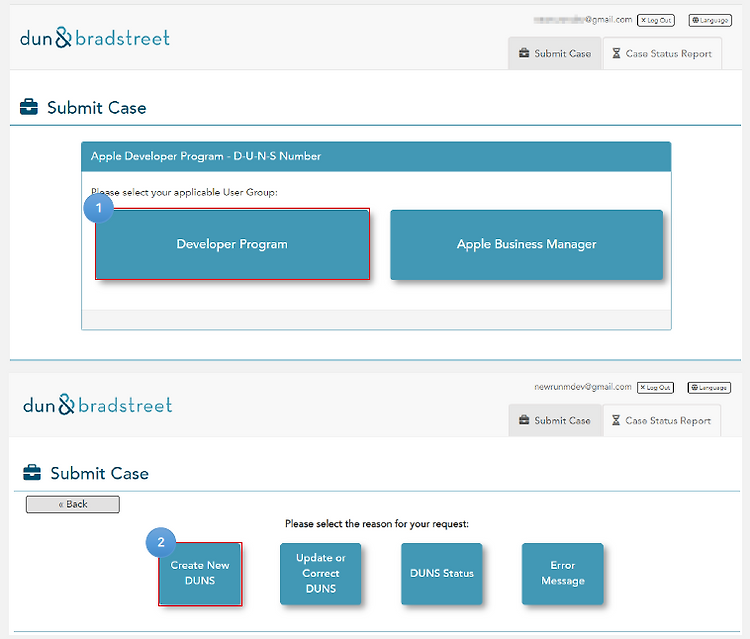Click hourglass icon in top Case Status Report tab
This screenshot has height=639, width=750.
pos(617,53)
